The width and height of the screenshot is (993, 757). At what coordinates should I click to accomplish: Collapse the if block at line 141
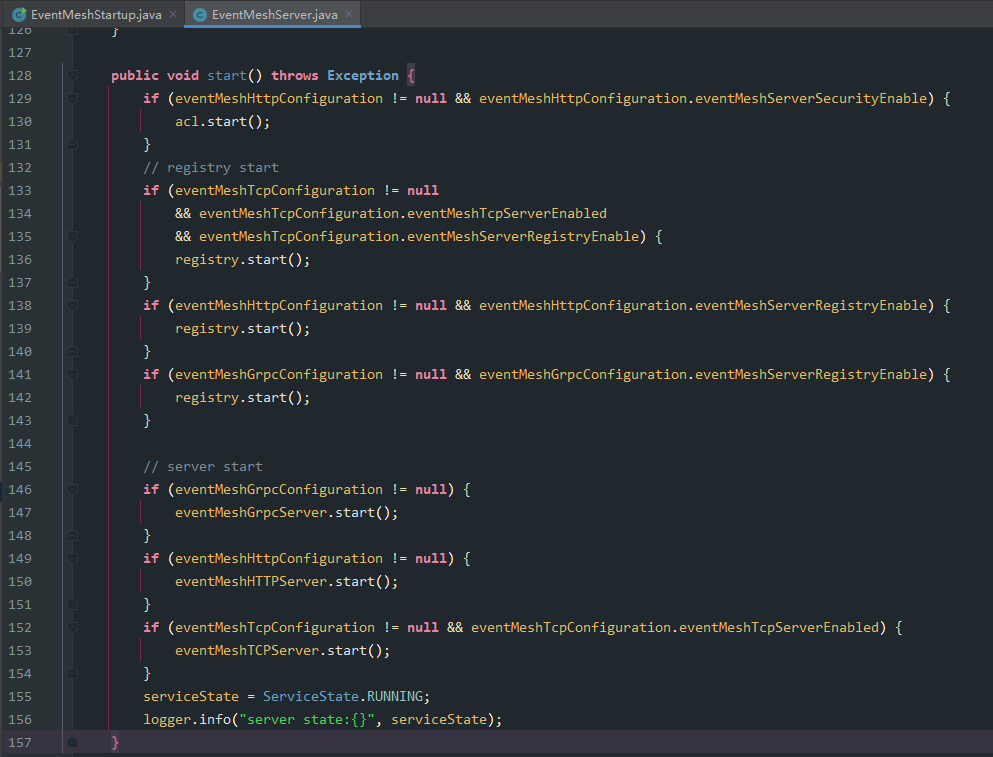tap(73, 374)
